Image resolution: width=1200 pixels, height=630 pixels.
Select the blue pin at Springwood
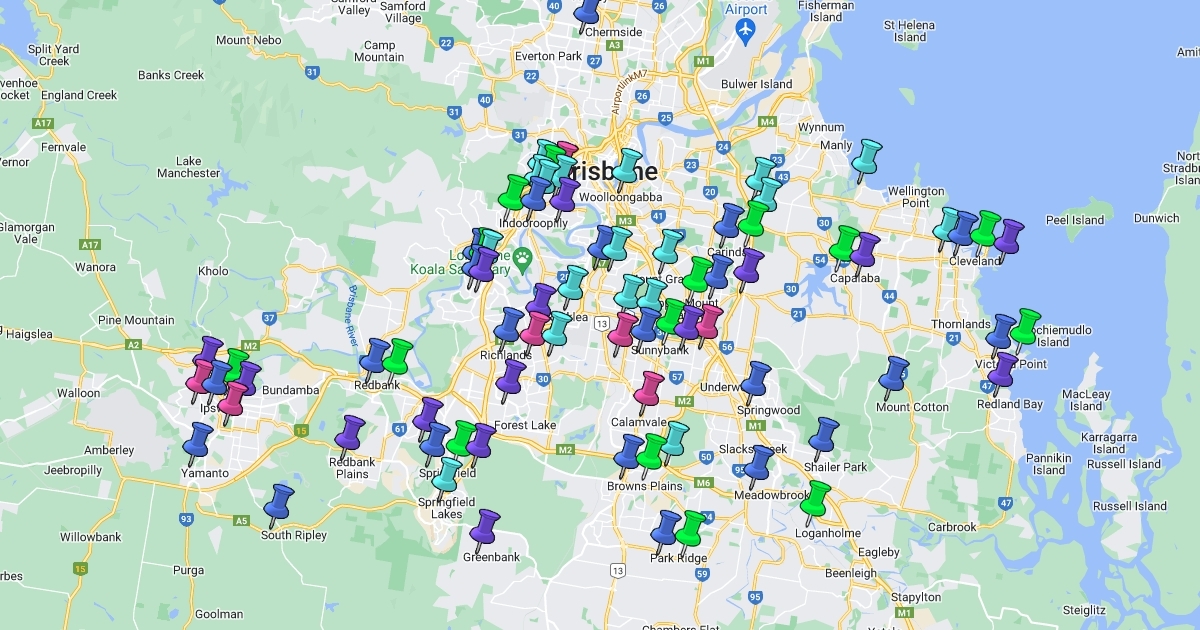(x=757, y=379)
